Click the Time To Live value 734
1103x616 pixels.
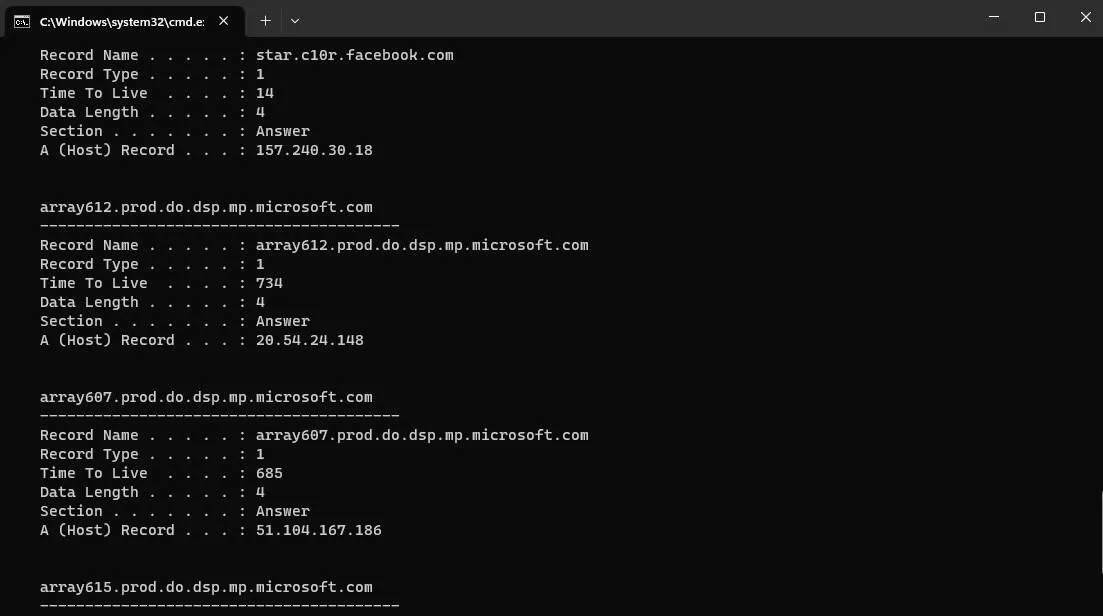[269, 283]
